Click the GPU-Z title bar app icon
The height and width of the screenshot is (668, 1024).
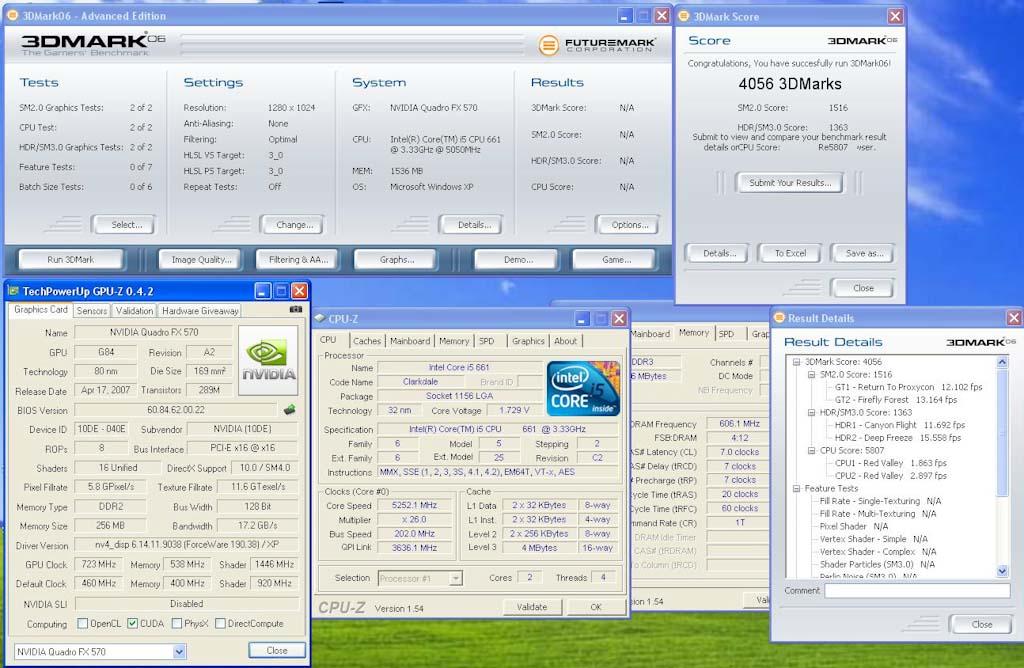pos(13,291)
